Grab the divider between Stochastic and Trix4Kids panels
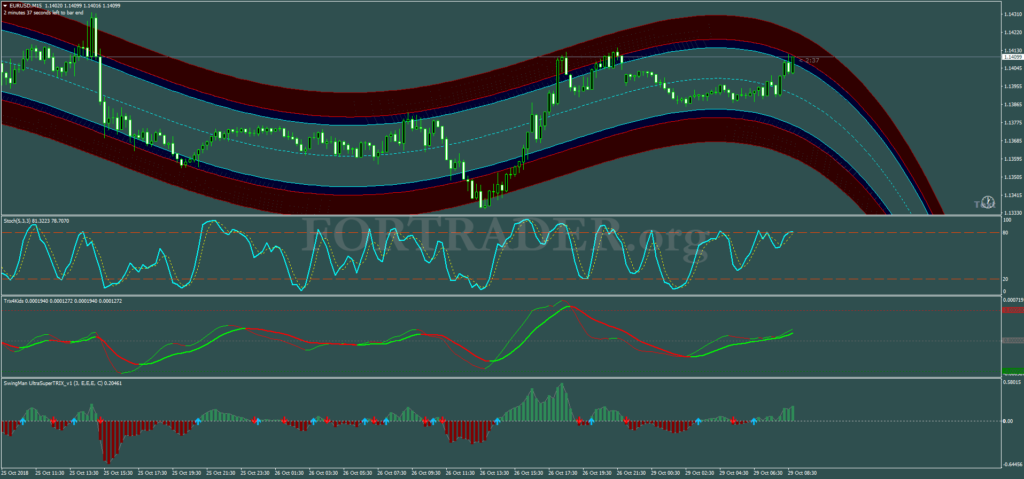Image resolution: width=1024 pixels, height=479 pixels. [x=500, y=295]
